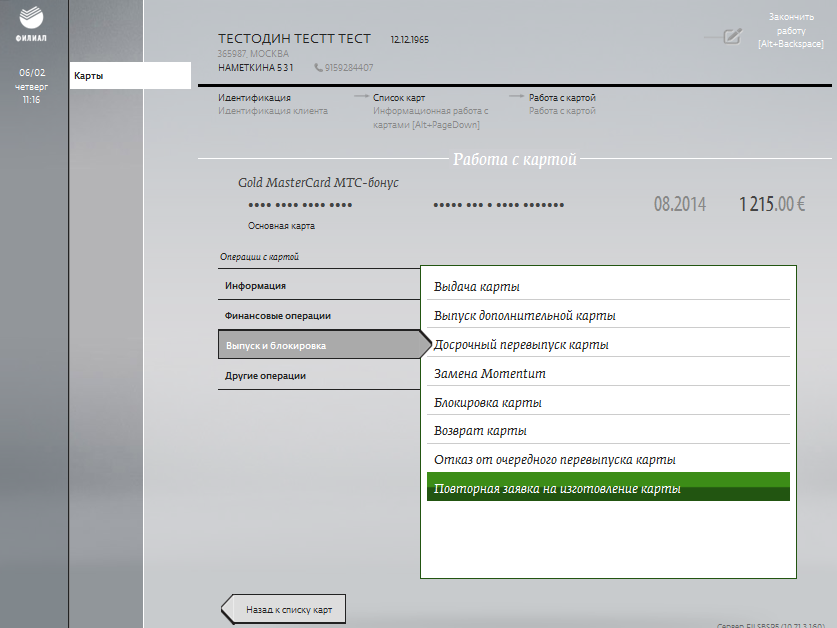Open the Карты sidebar tab
Viewport: 837px width, 628px height.
click(x=130, y=75)
